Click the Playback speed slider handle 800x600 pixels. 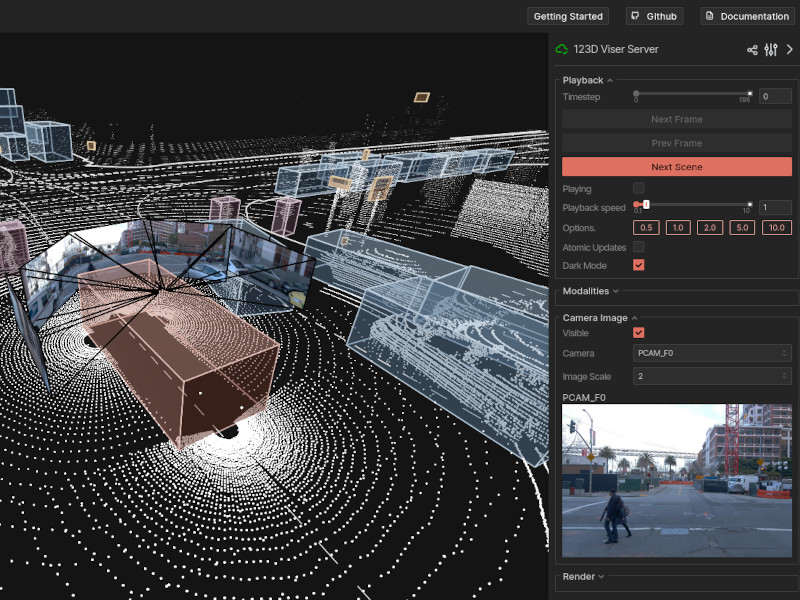pyautogui.click(x=646, y=205)
